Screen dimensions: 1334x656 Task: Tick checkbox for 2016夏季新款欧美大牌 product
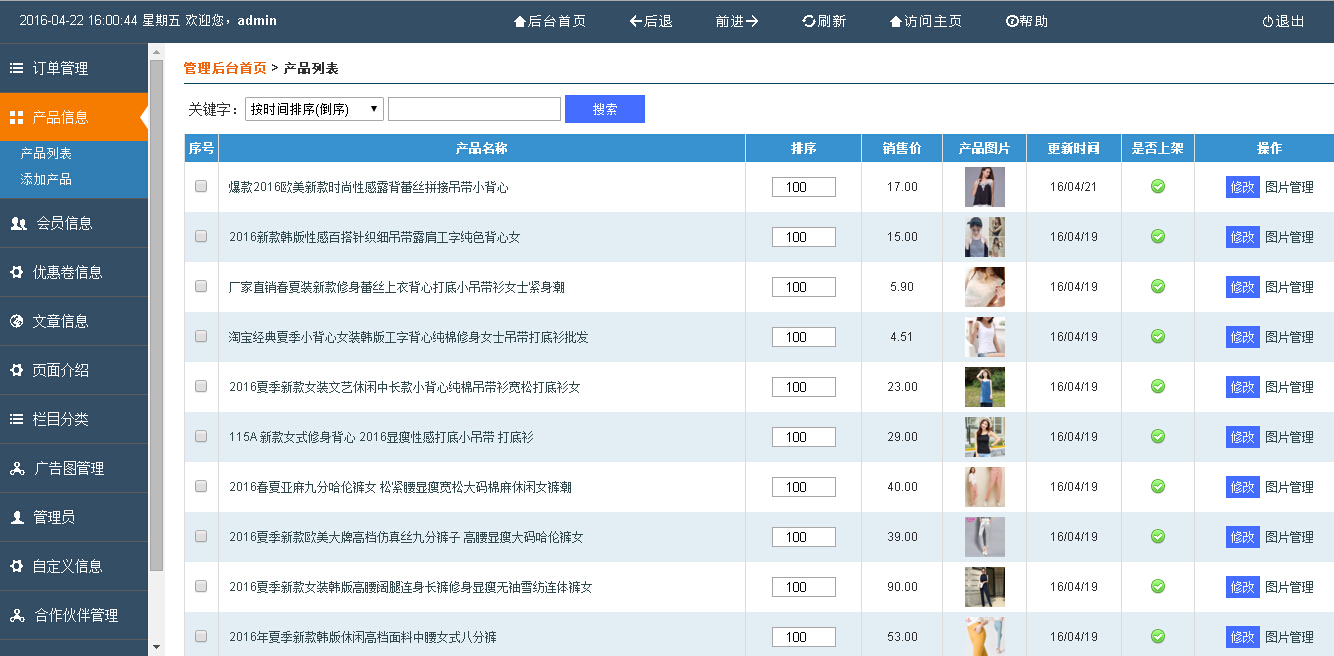click(201, 536)
